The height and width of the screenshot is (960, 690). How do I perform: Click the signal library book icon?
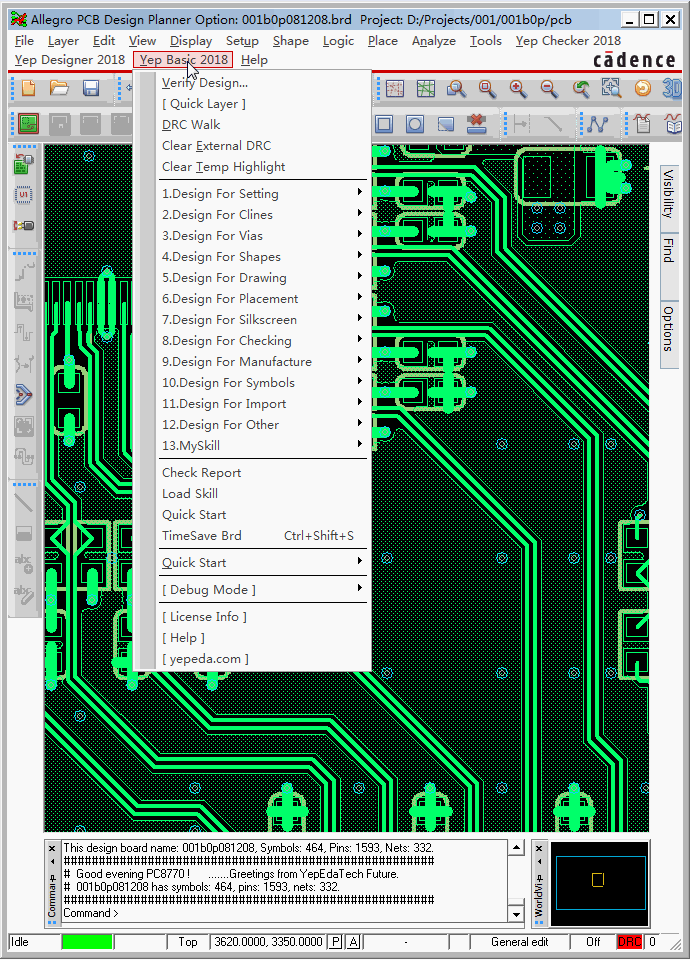coord(673,124)
